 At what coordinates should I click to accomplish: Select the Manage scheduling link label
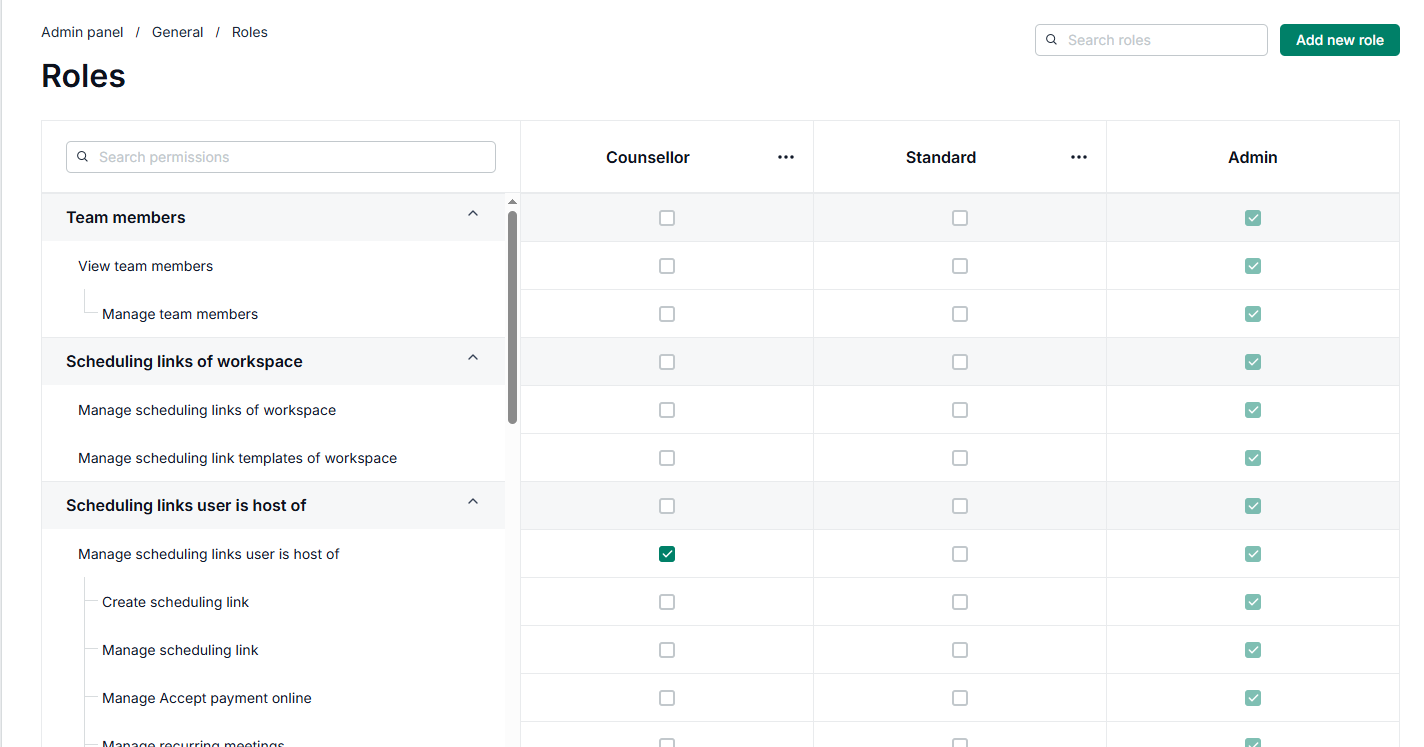point(181,650)
